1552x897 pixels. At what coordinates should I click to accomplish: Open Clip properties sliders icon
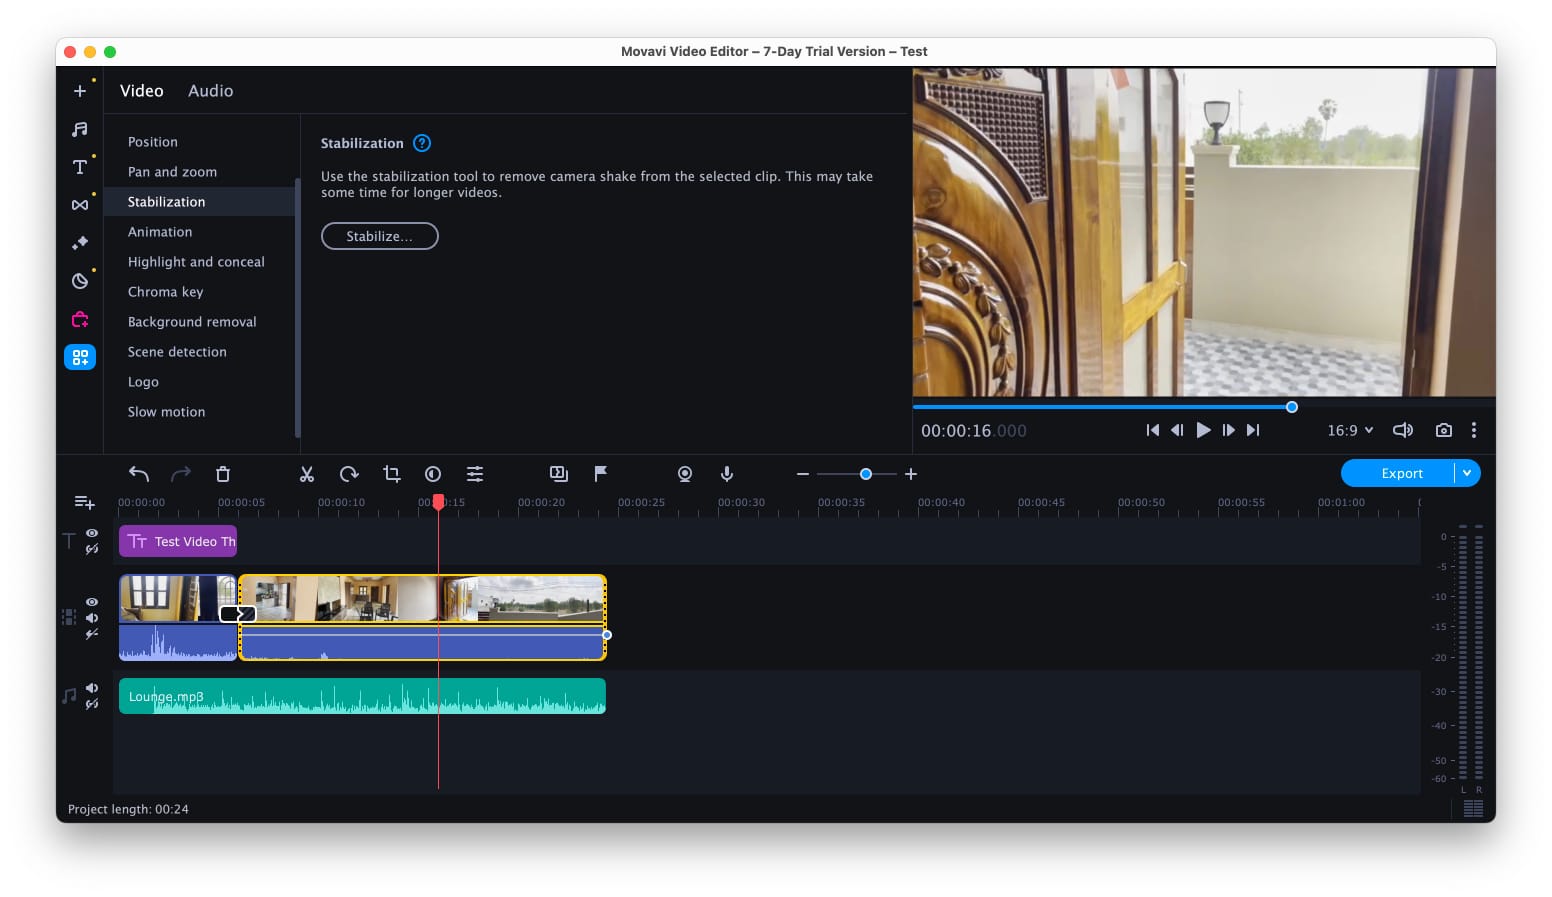[x=475, y=474]
